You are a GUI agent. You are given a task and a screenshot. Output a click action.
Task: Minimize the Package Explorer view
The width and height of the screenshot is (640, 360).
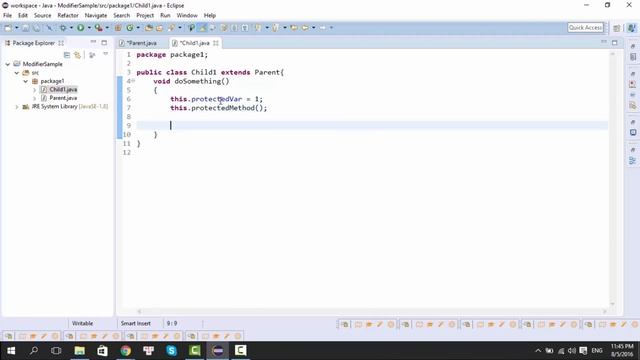click(x=93, y=42)
